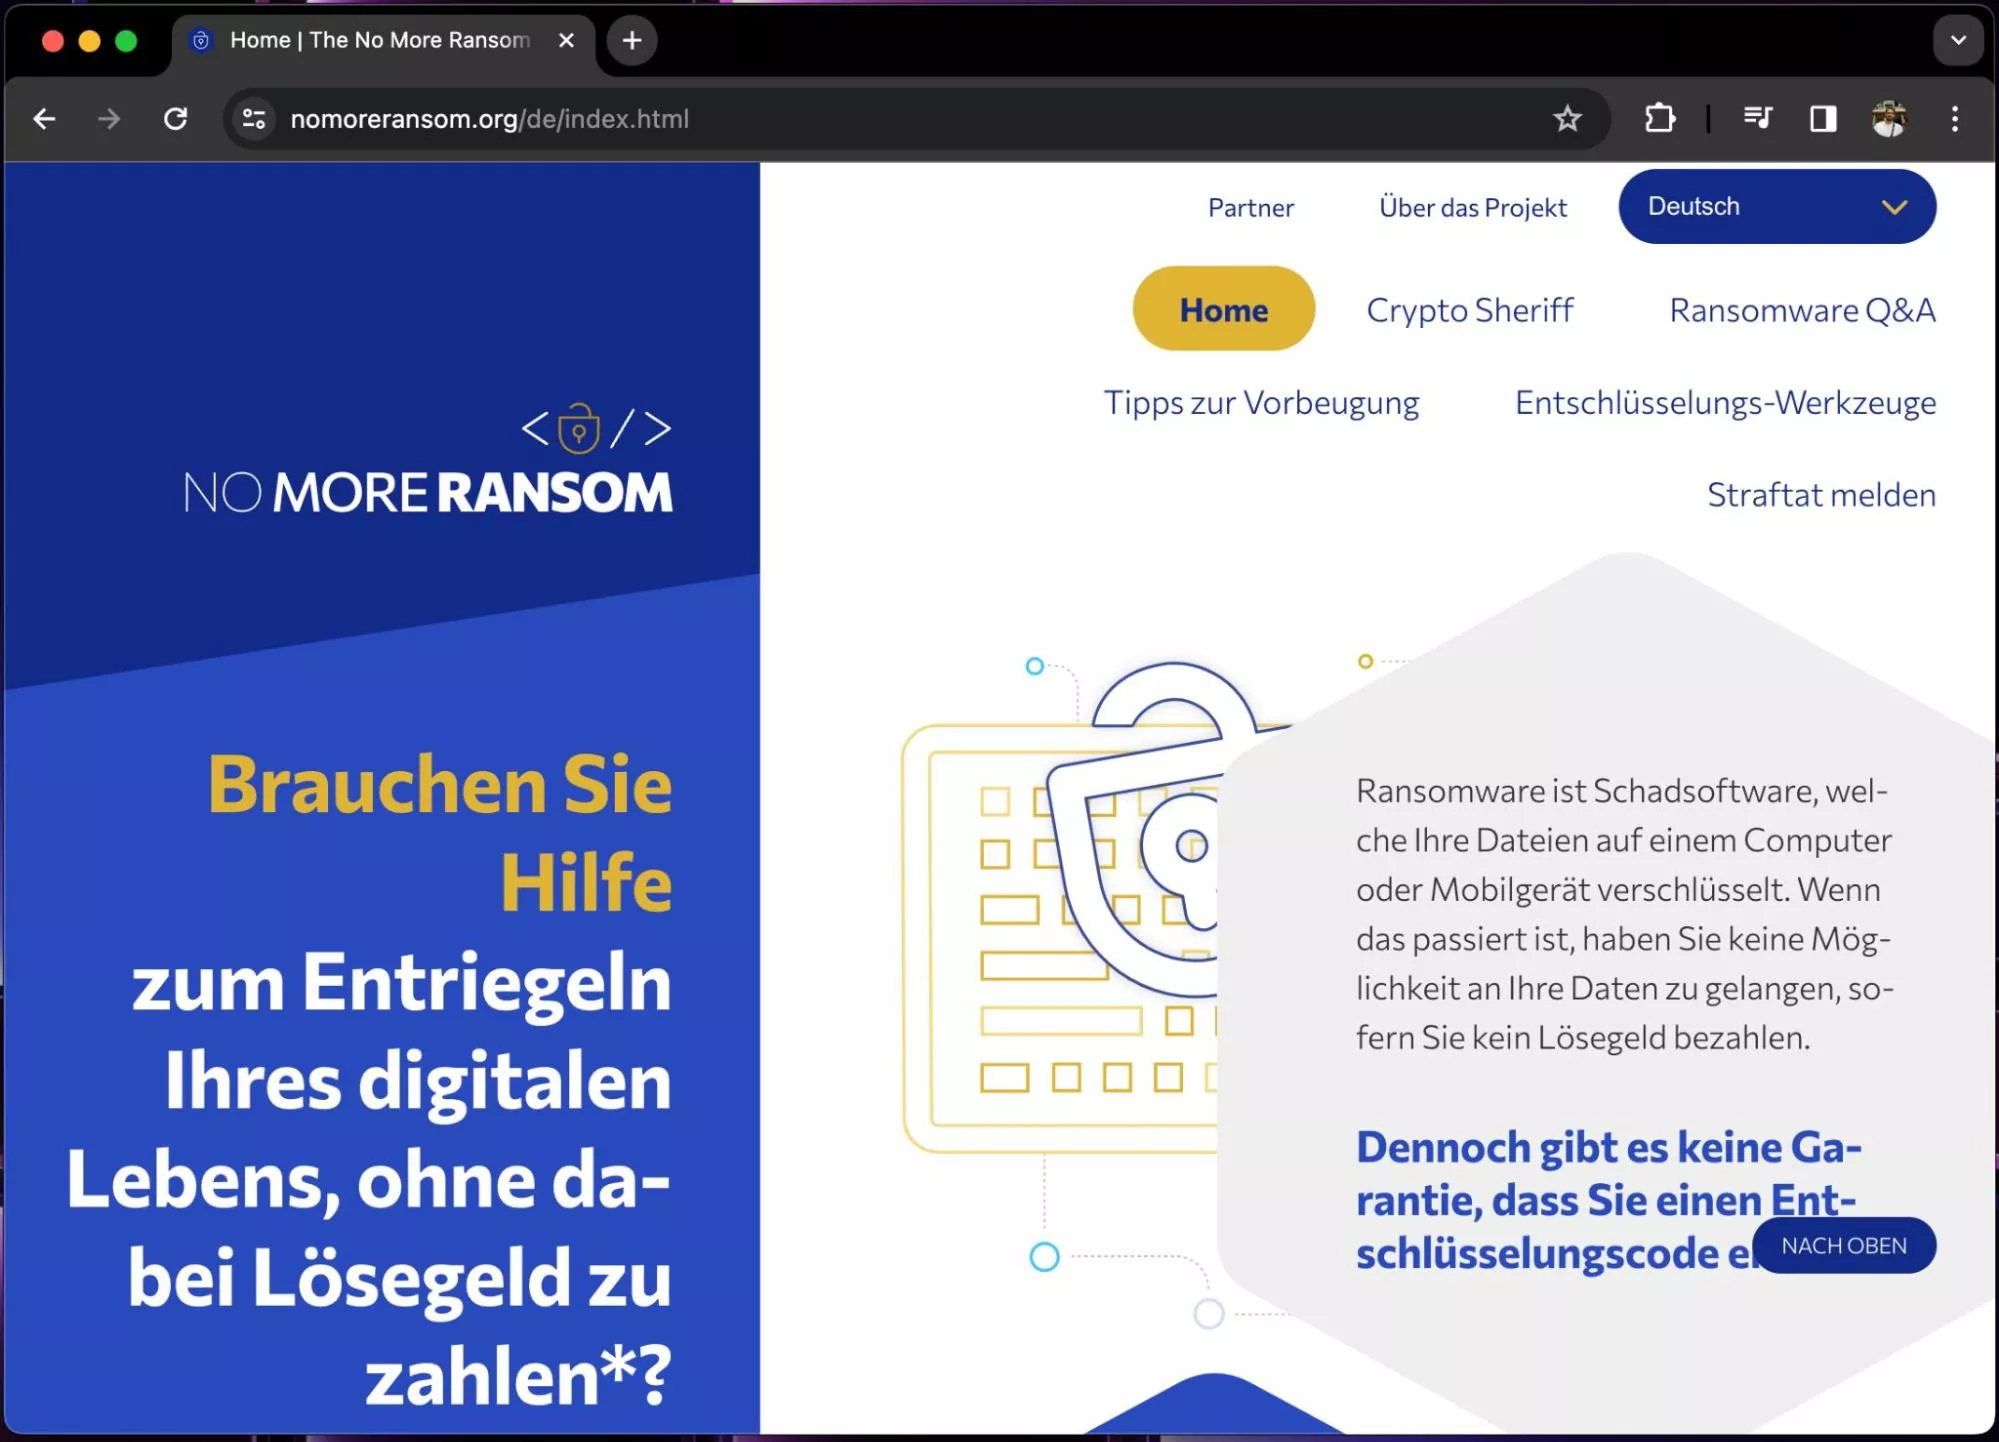Expand the tab search chevron in title bar

pos(1957,40)
